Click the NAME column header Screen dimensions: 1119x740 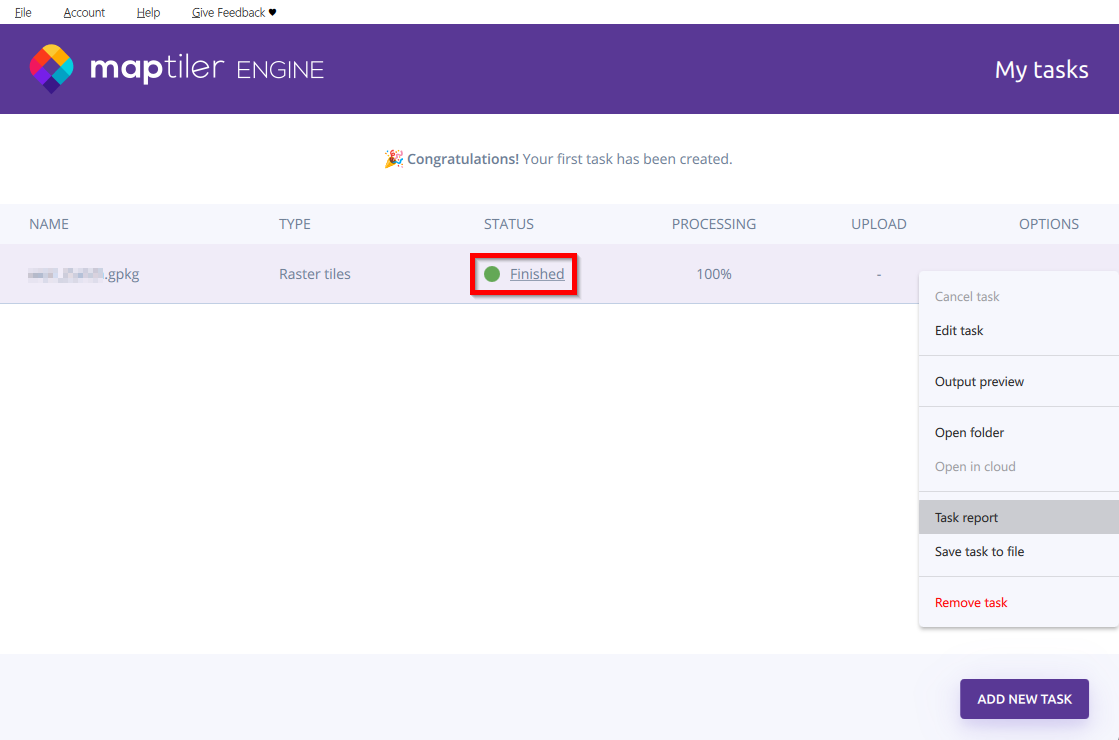click(x=48, y=224)
